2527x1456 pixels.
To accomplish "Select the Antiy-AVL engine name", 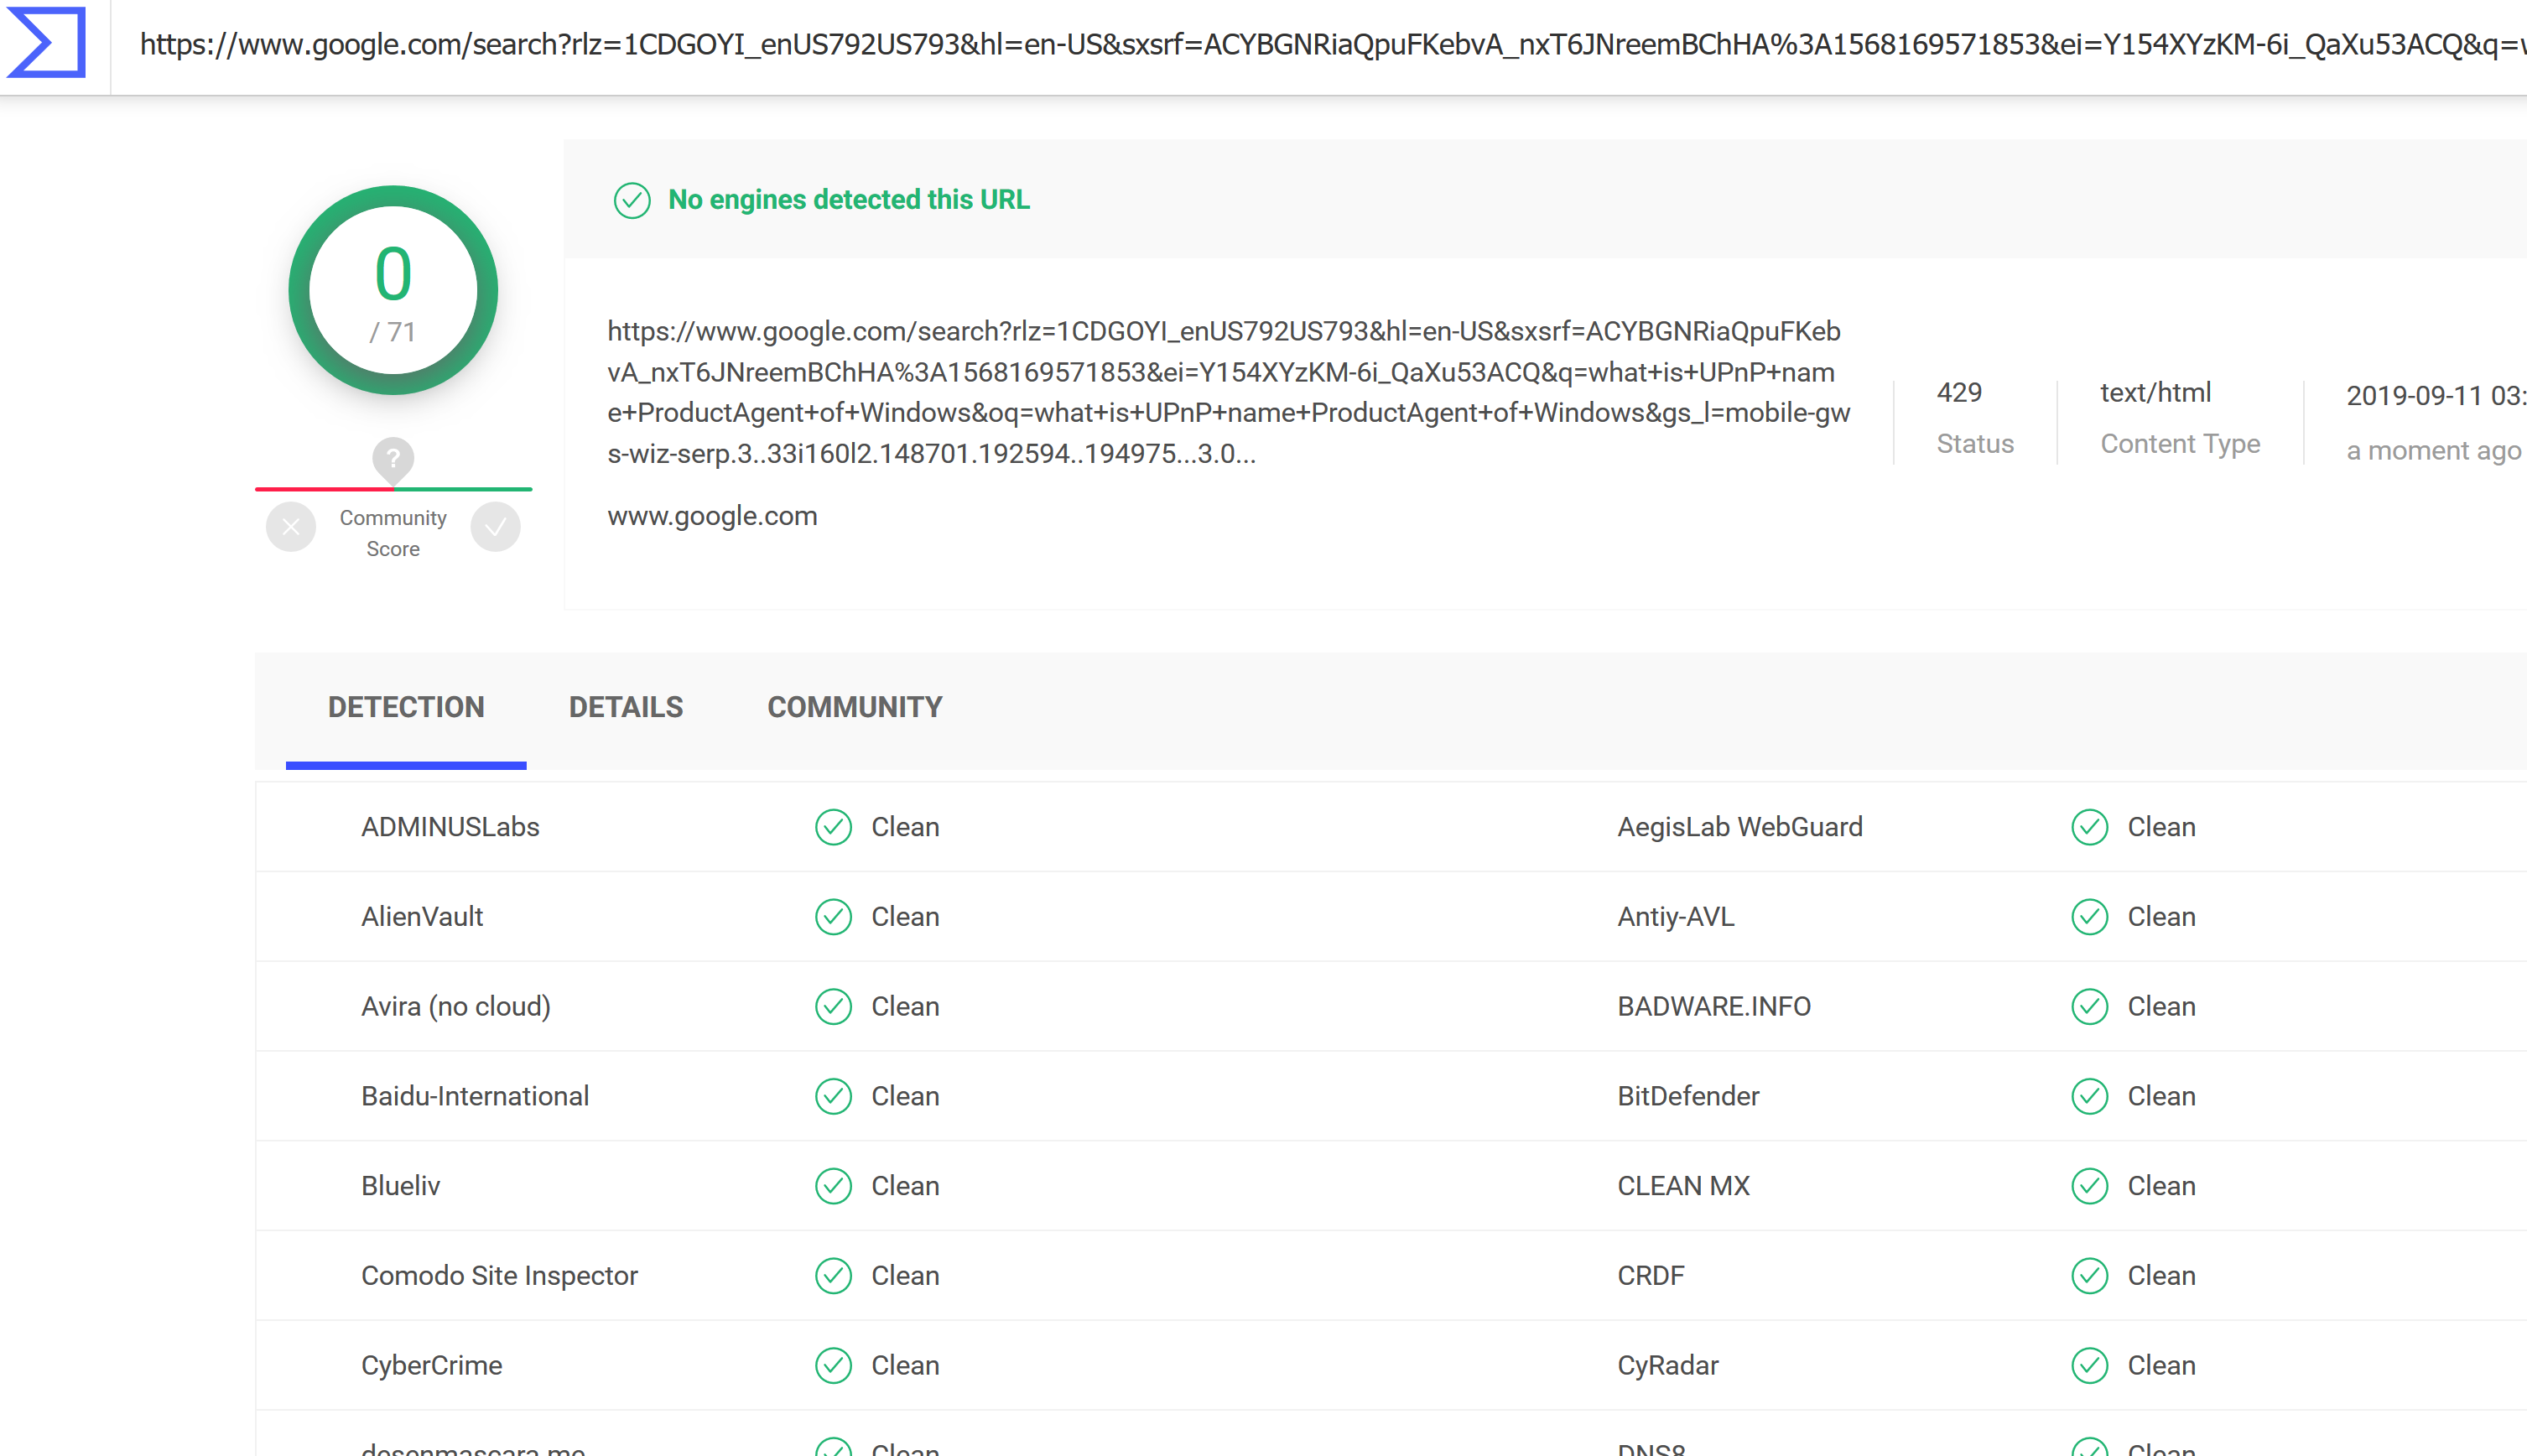I will coord(1676,917).
